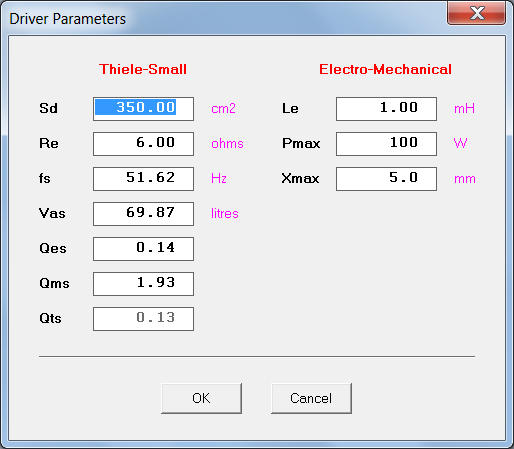This screenshot has width=514, height=449.
Task: Click the Sd input field showing 350.00
Action: 143,109
